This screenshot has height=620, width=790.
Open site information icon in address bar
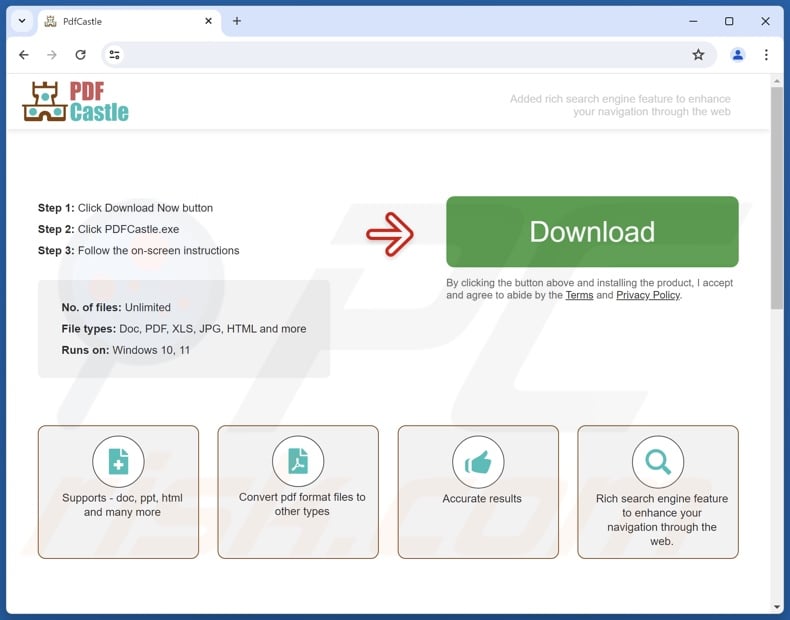[x=114, y=55]
